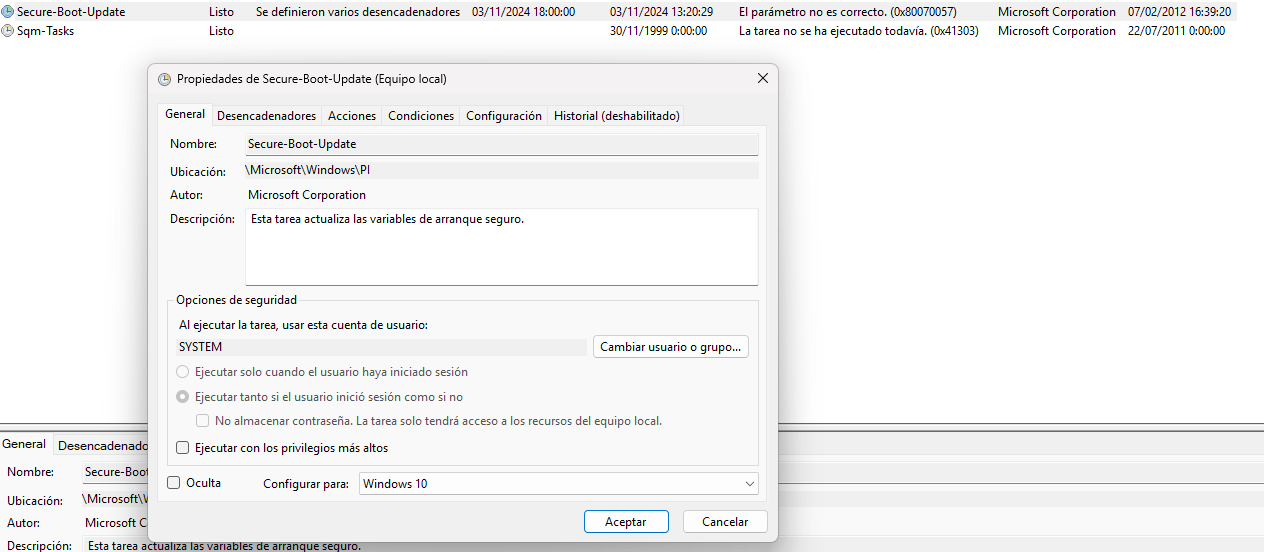This screenshot has width=1264, height=552.
Task: Click the last run time 03/11/2024 13:20:29
Action: point(661,12)
